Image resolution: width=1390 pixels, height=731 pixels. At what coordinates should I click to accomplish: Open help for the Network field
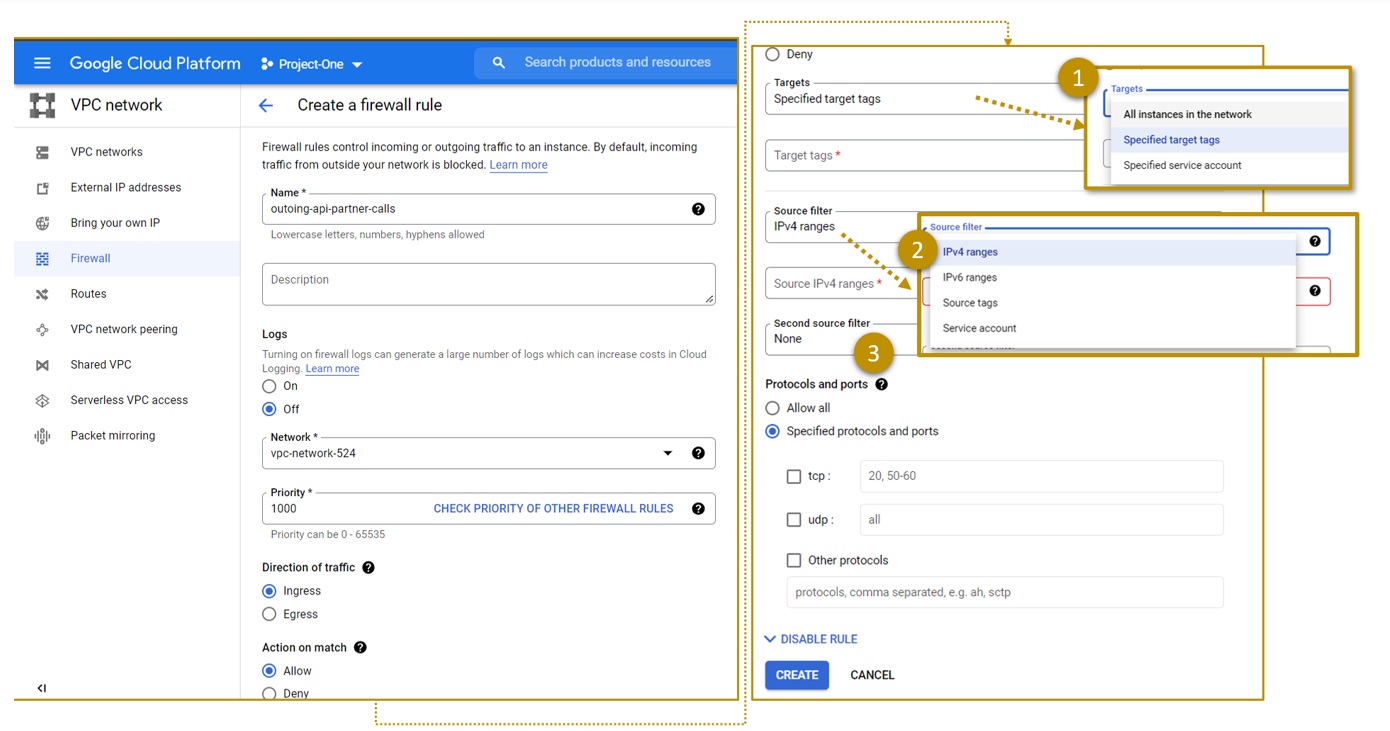tap(698, 453)
